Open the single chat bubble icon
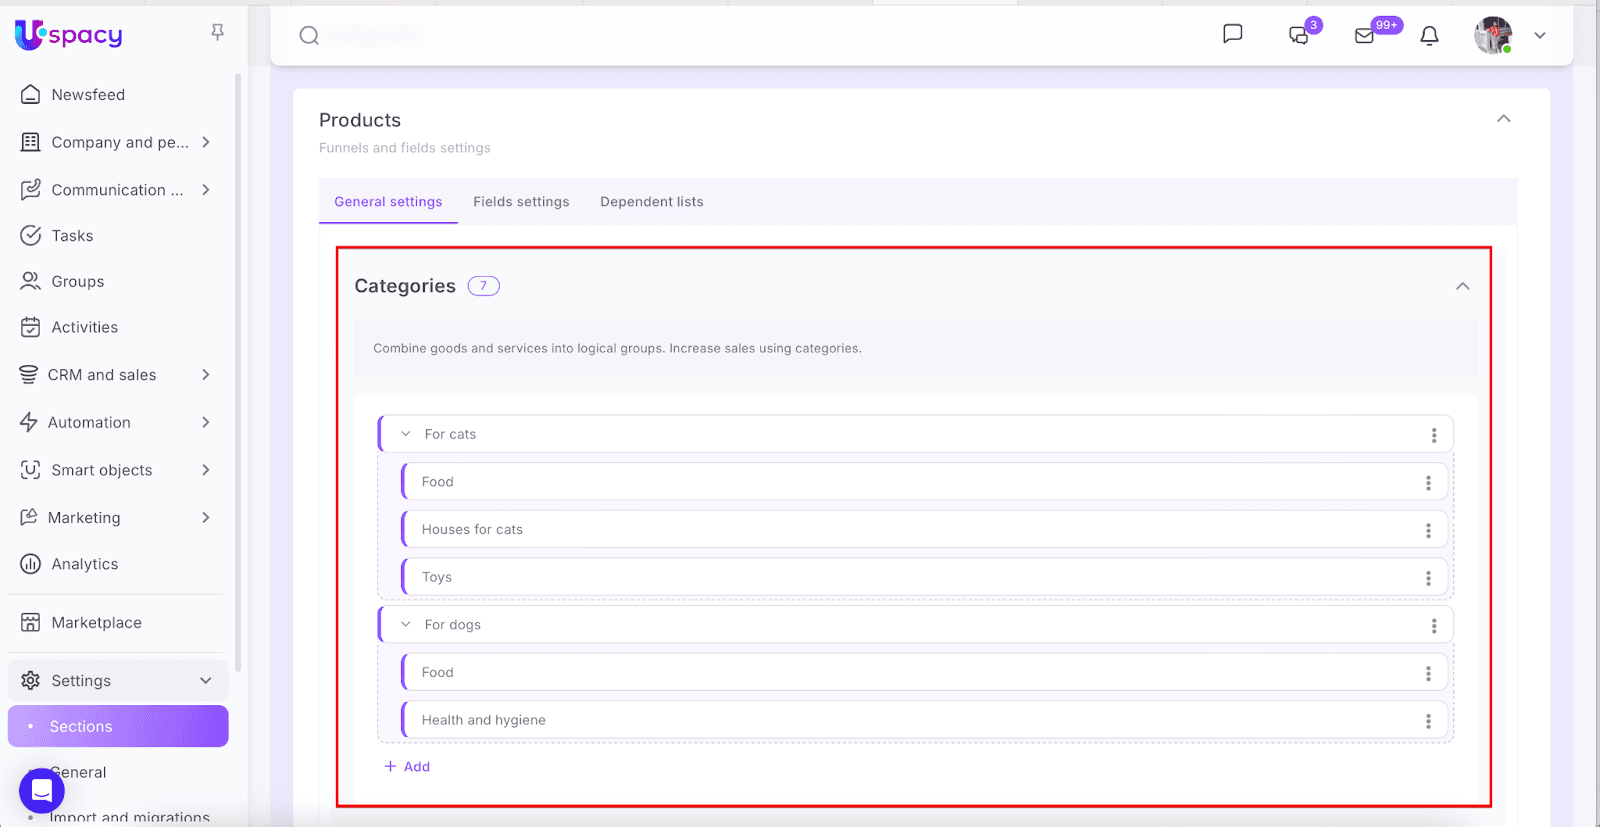Image resolution: width=1600 pixels, height=827 pixels. (x=1232, y=35)
